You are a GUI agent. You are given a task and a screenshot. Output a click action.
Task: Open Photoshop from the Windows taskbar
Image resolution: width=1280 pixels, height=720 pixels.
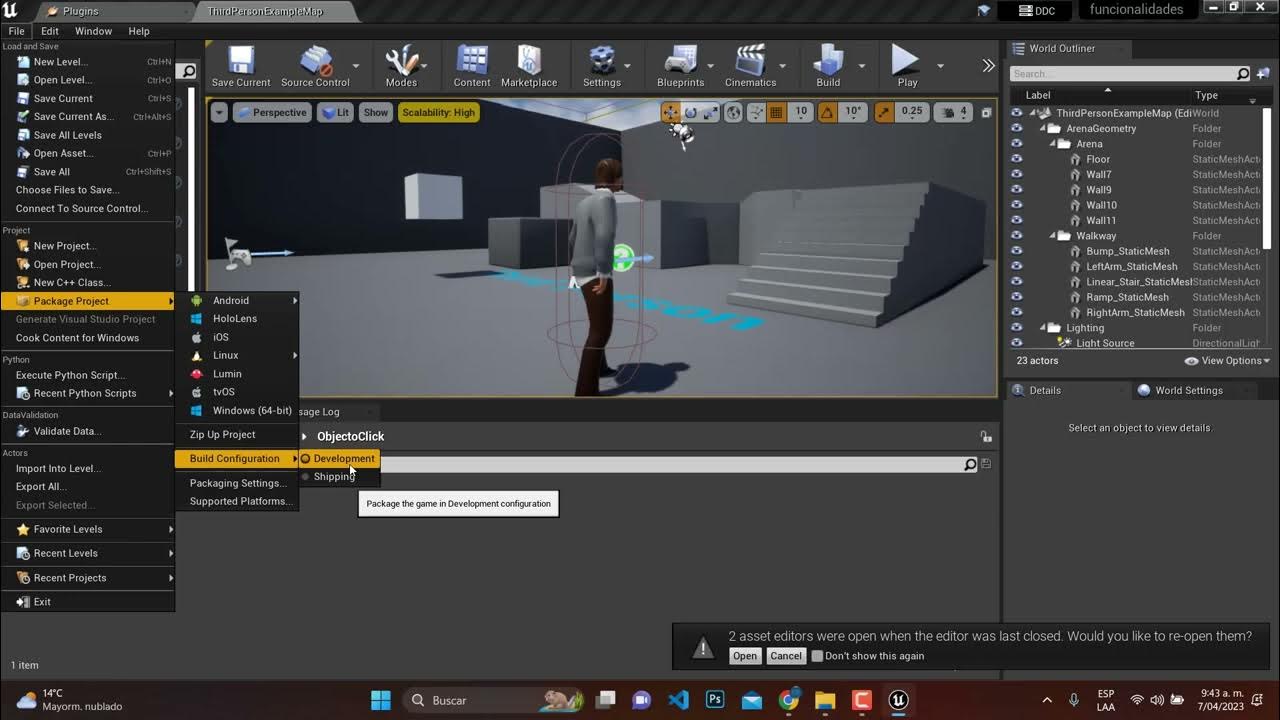[715, 700]
